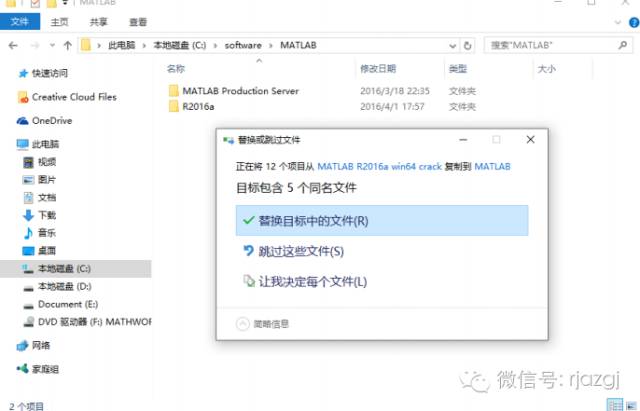Click the Creative Cloud Files icon

coord(23,97)
